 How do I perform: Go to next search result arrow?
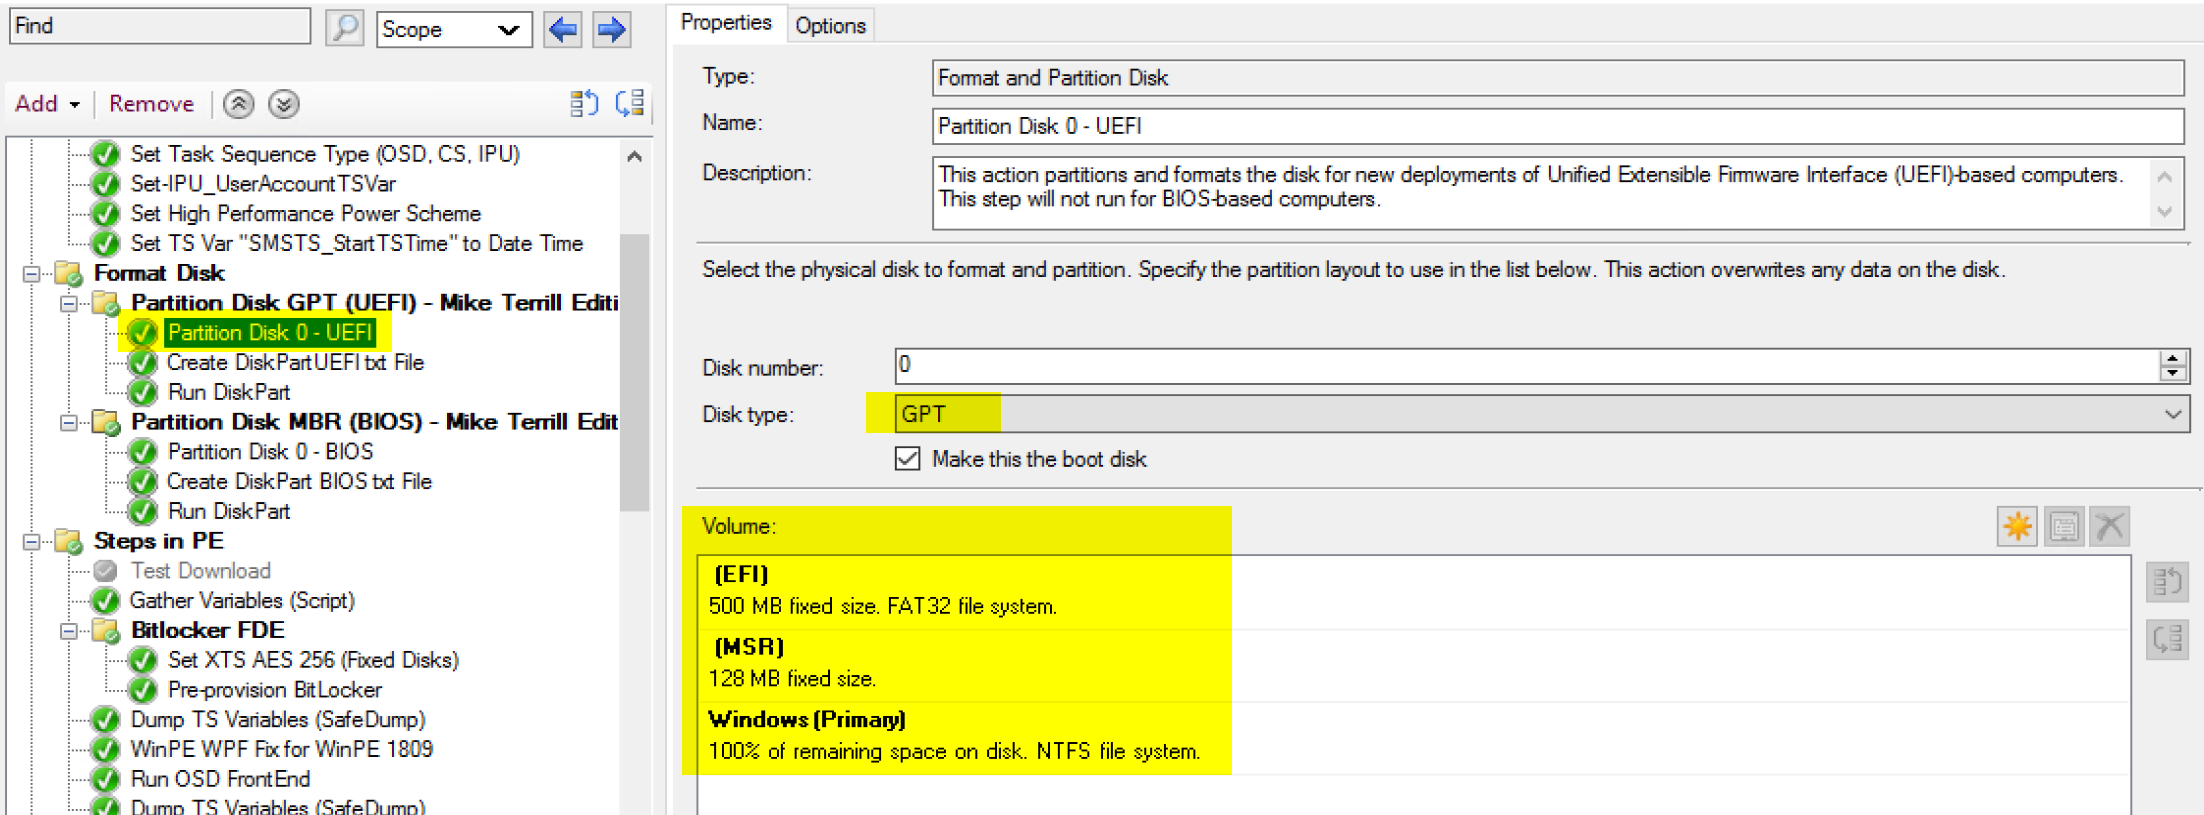pyautogui.click(x=611, y=29)
